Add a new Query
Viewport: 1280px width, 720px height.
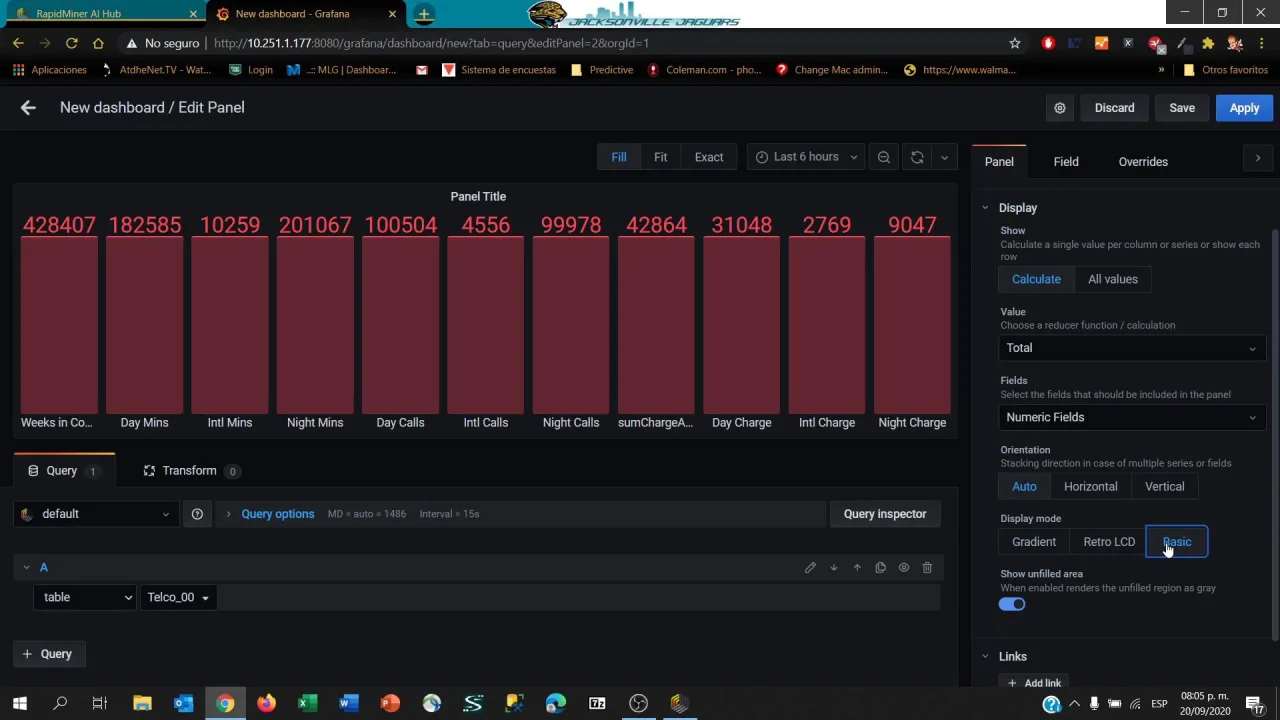pos(48,654)
